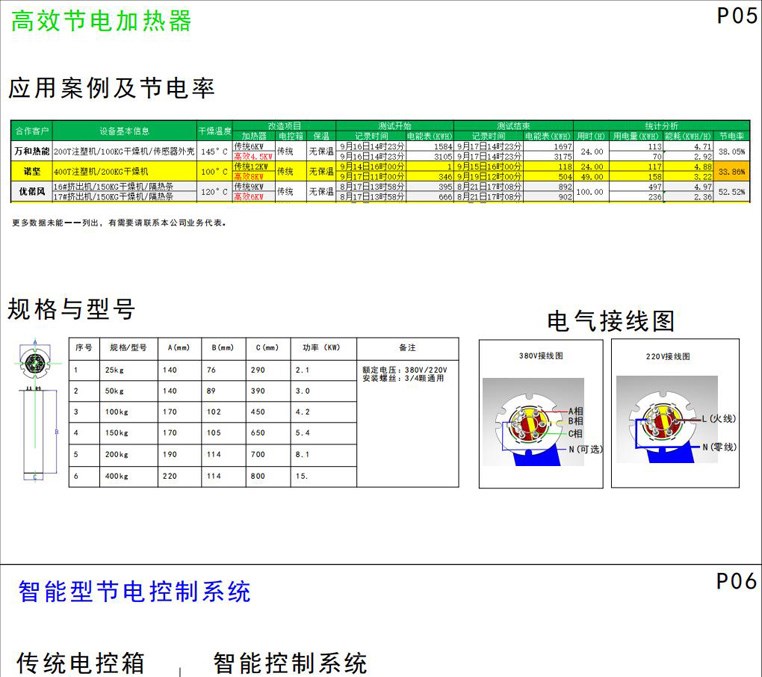Click the 电气接线图 heading
Screen dimensions: 762x677
coord(611,321)
